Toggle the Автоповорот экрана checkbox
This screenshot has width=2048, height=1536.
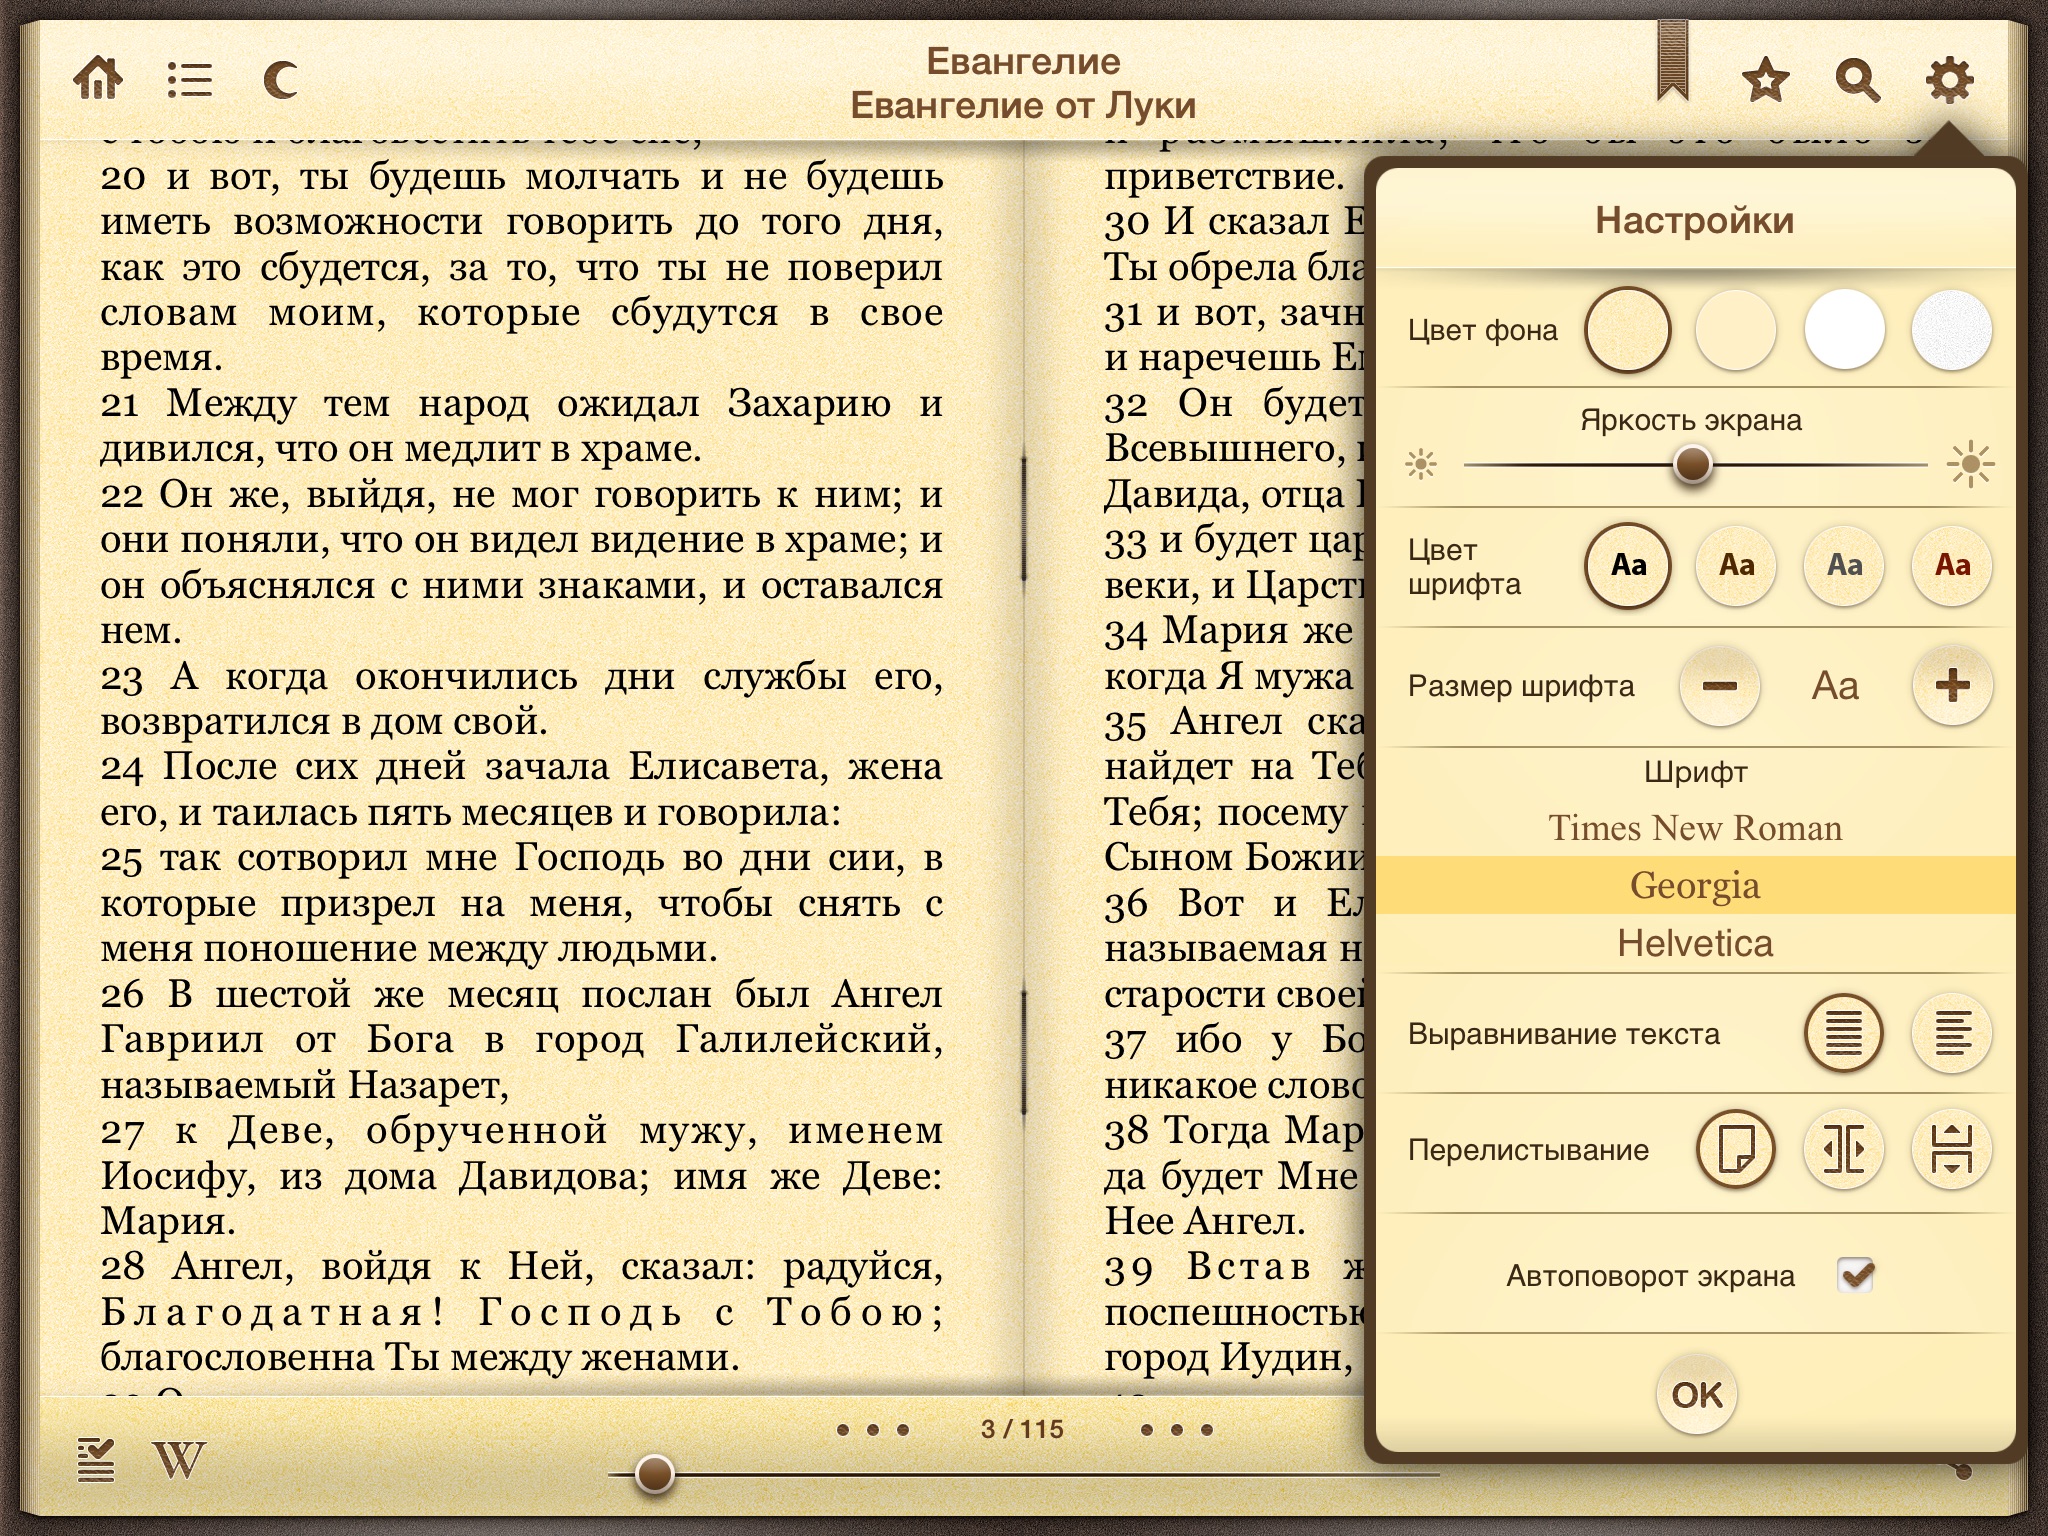tap(1856, 1275)
